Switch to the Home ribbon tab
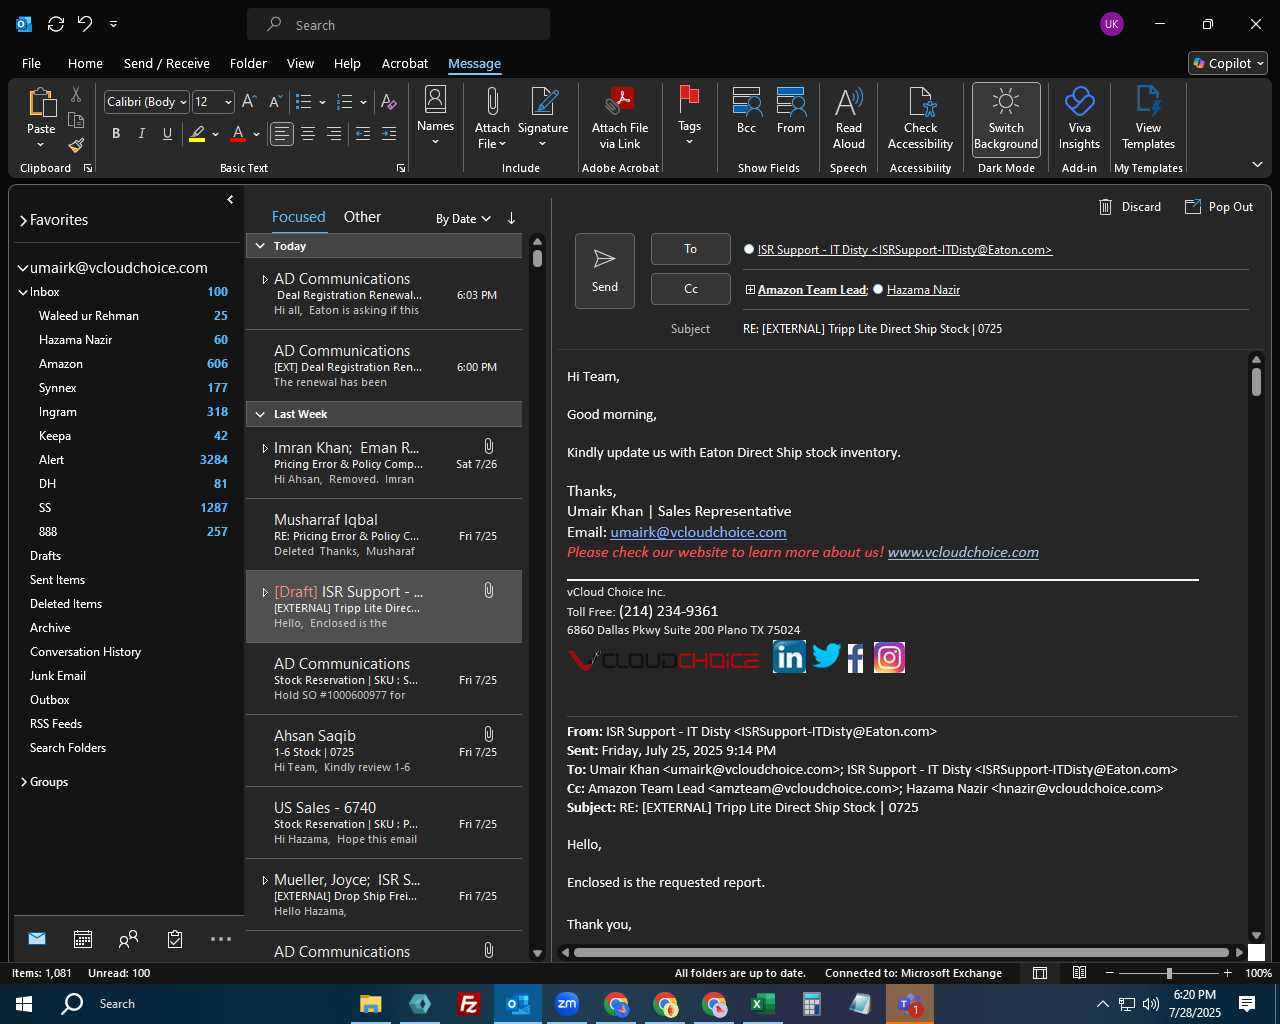1280x1024 pixels. 85,63
